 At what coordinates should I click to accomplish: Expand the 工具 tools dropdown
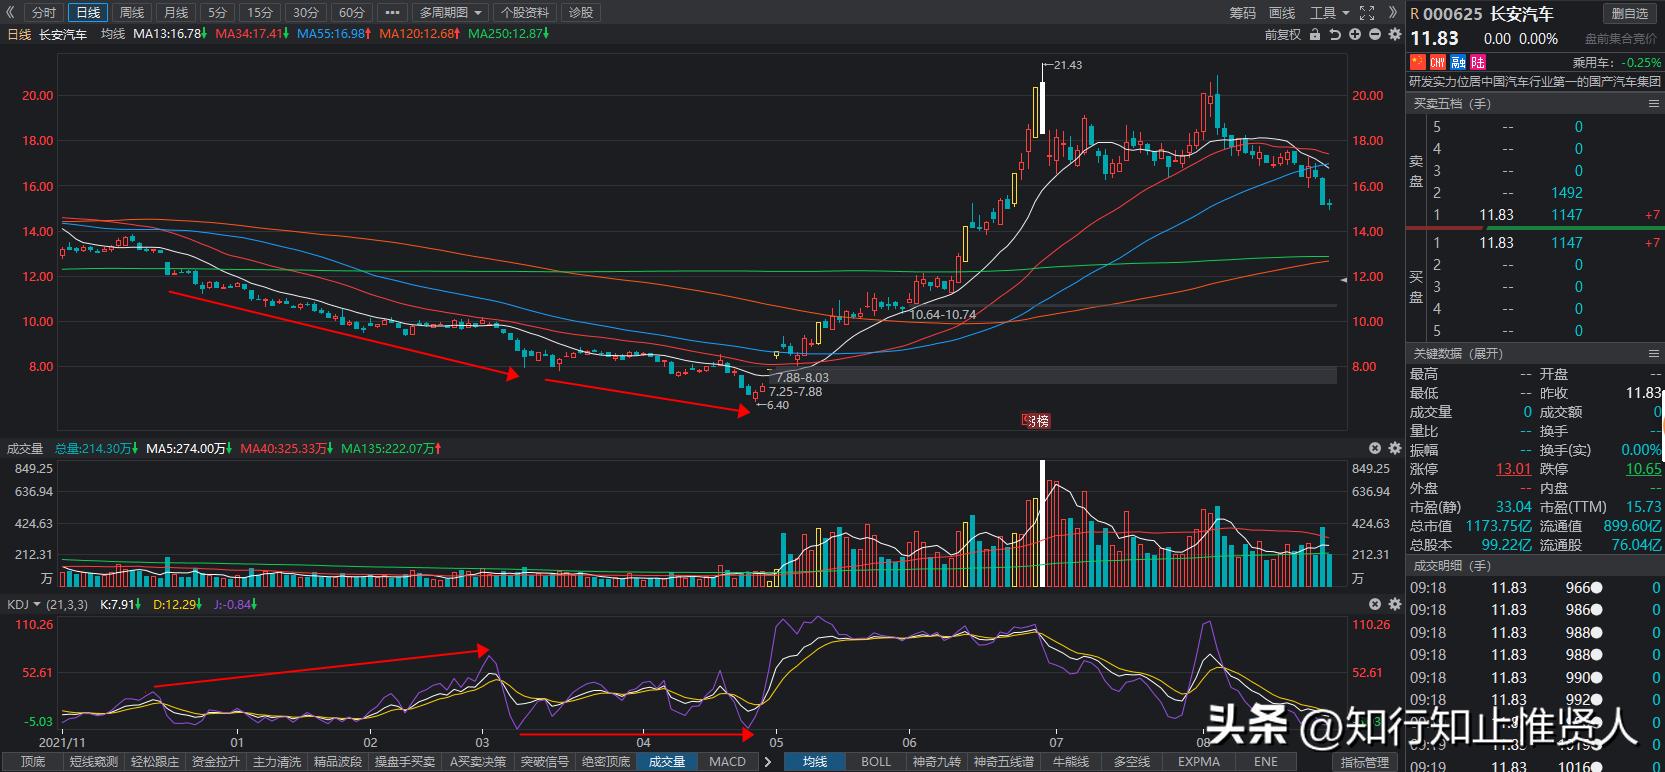coord(1329,13)
